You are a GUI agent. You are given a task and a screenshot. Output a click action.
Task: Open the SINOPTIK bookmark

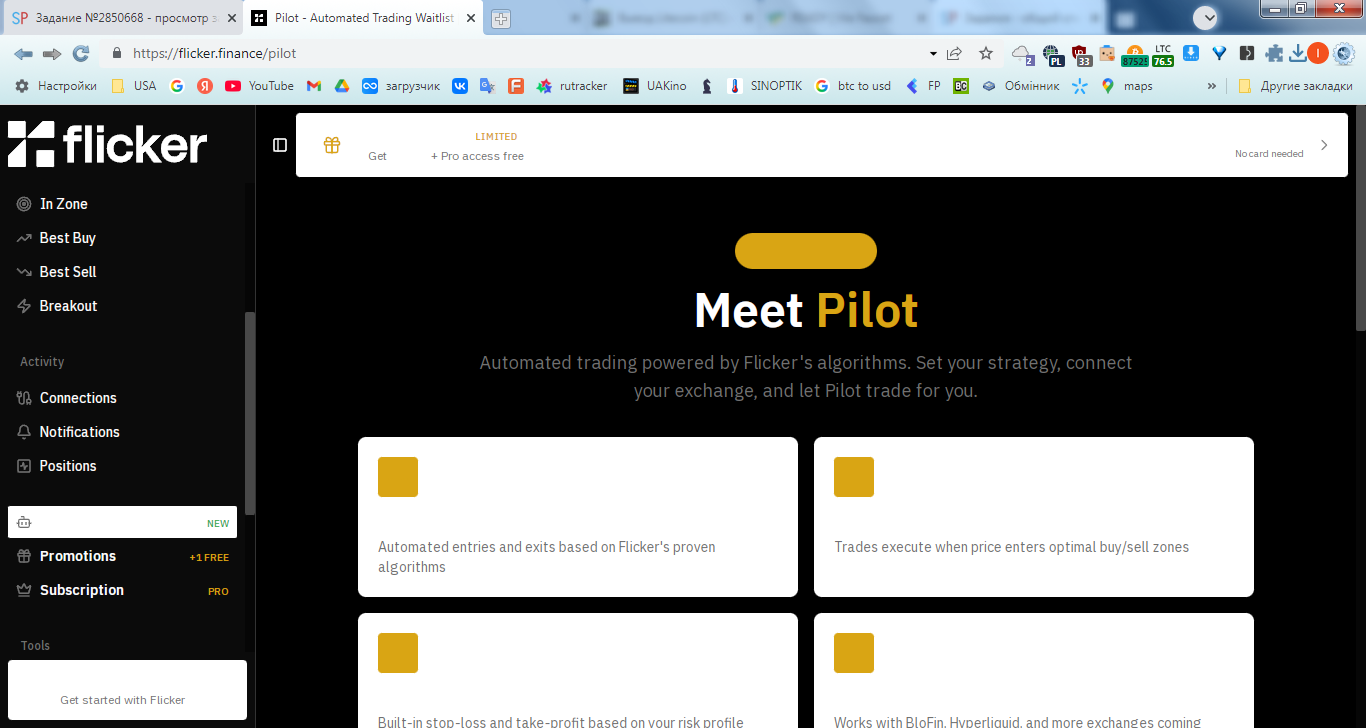[x=764, y=86]
